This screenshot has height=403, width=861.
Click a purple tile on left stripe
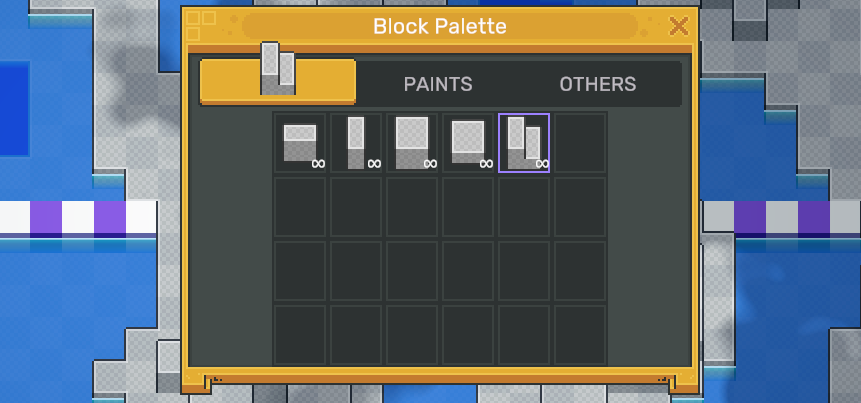click(46, 217)
